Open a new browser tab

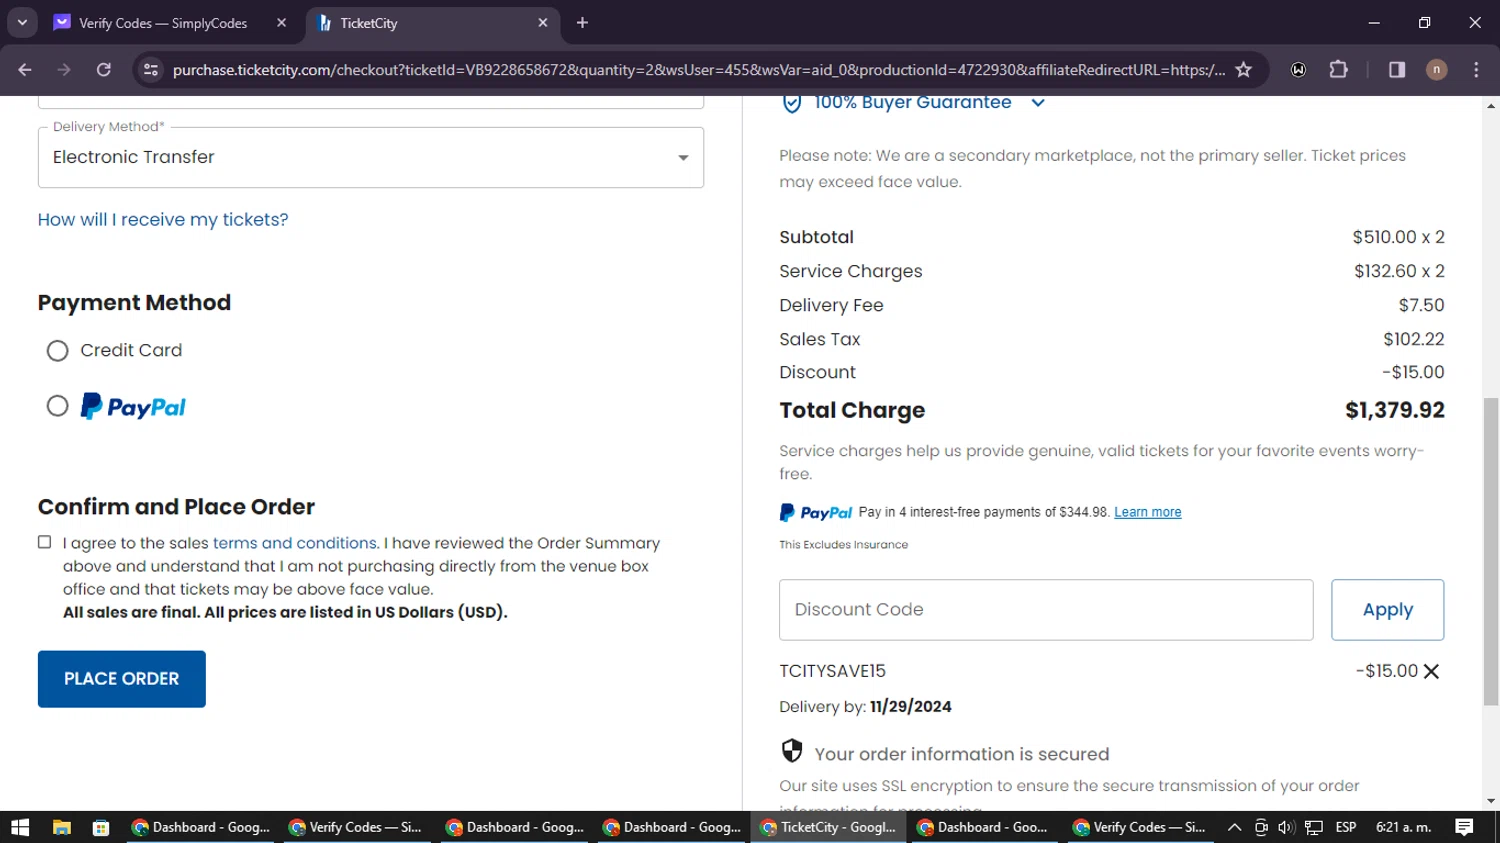(x=582, y=23)
